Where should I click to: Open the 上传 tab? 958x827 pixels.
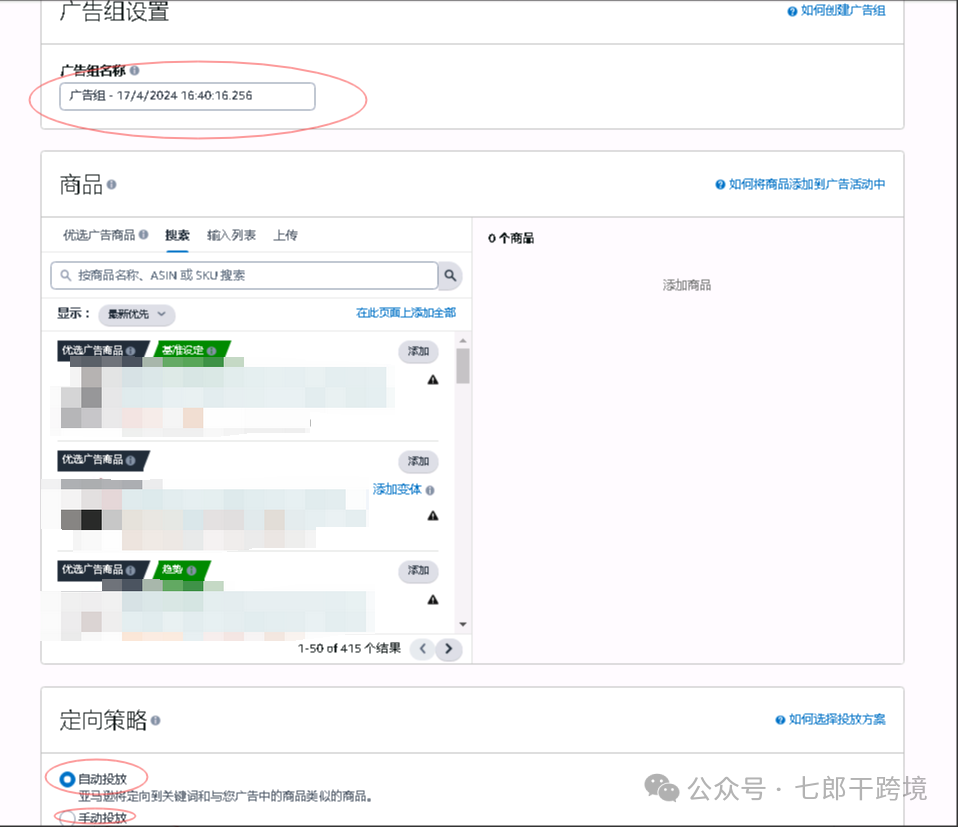click(285, 235)
